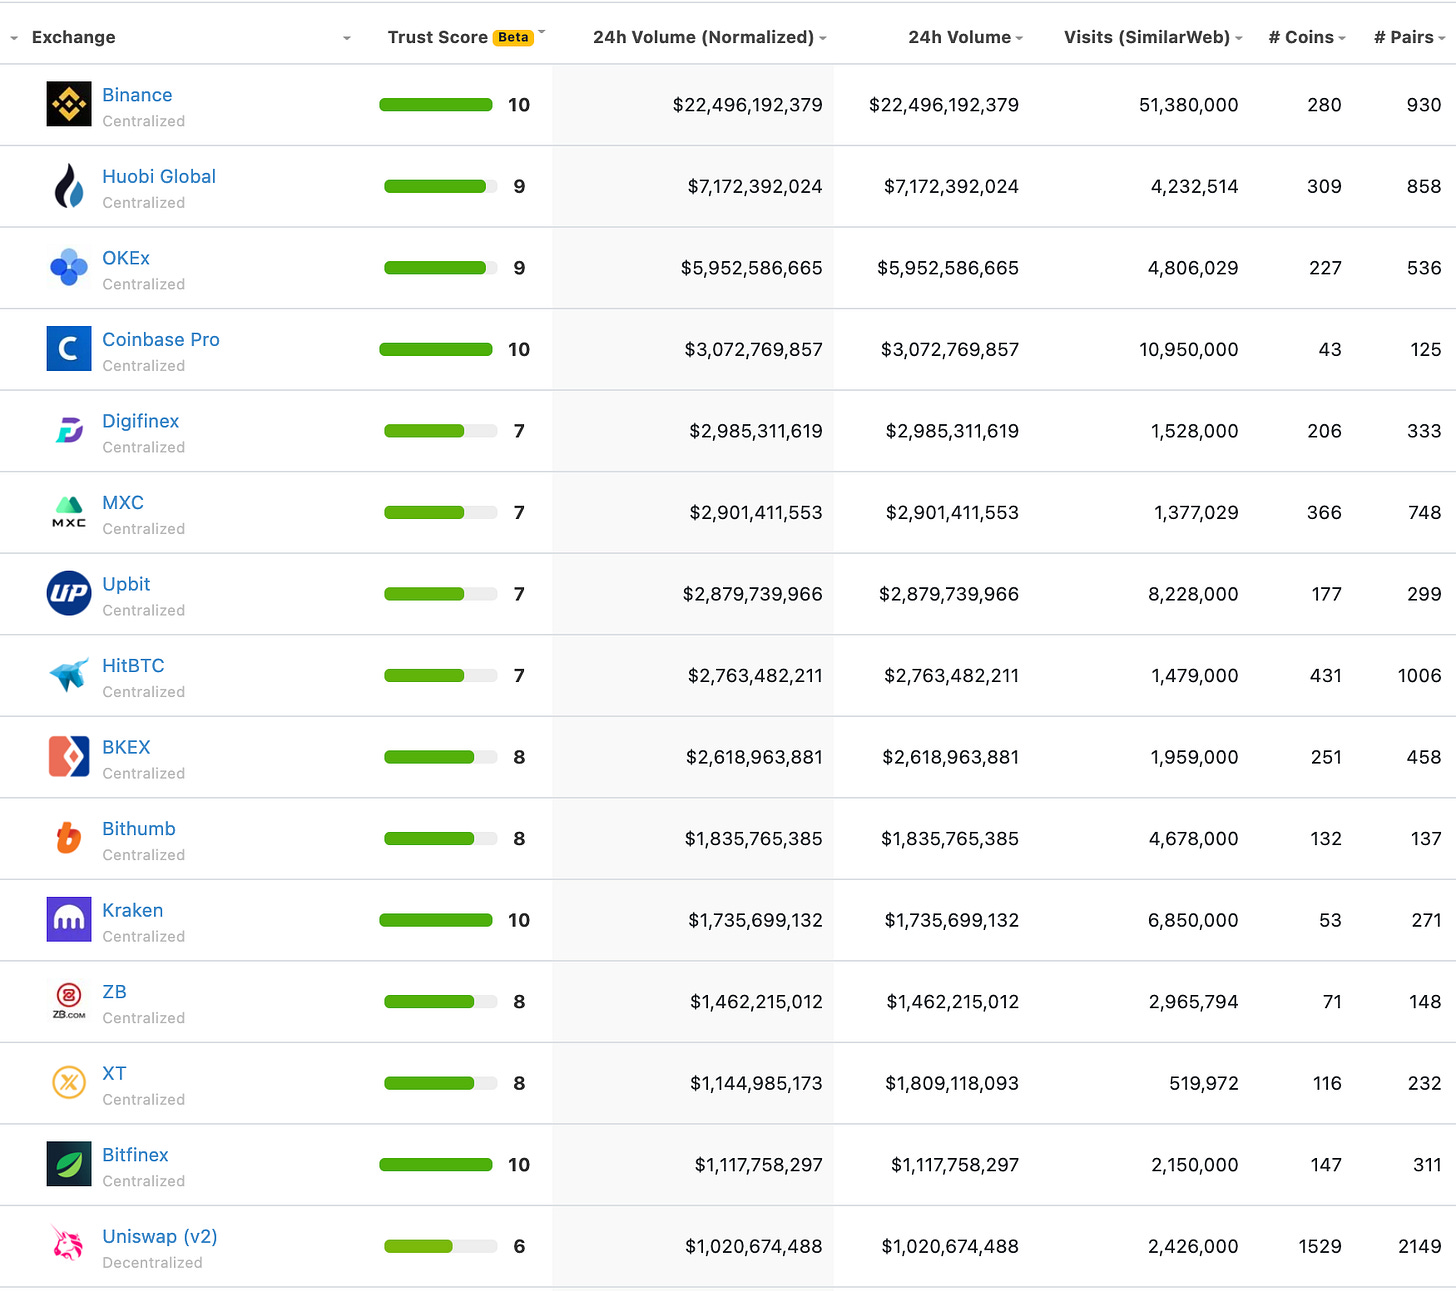Click Binance's trust score bar
The image size is (1456, 1291).
(436, 104)
